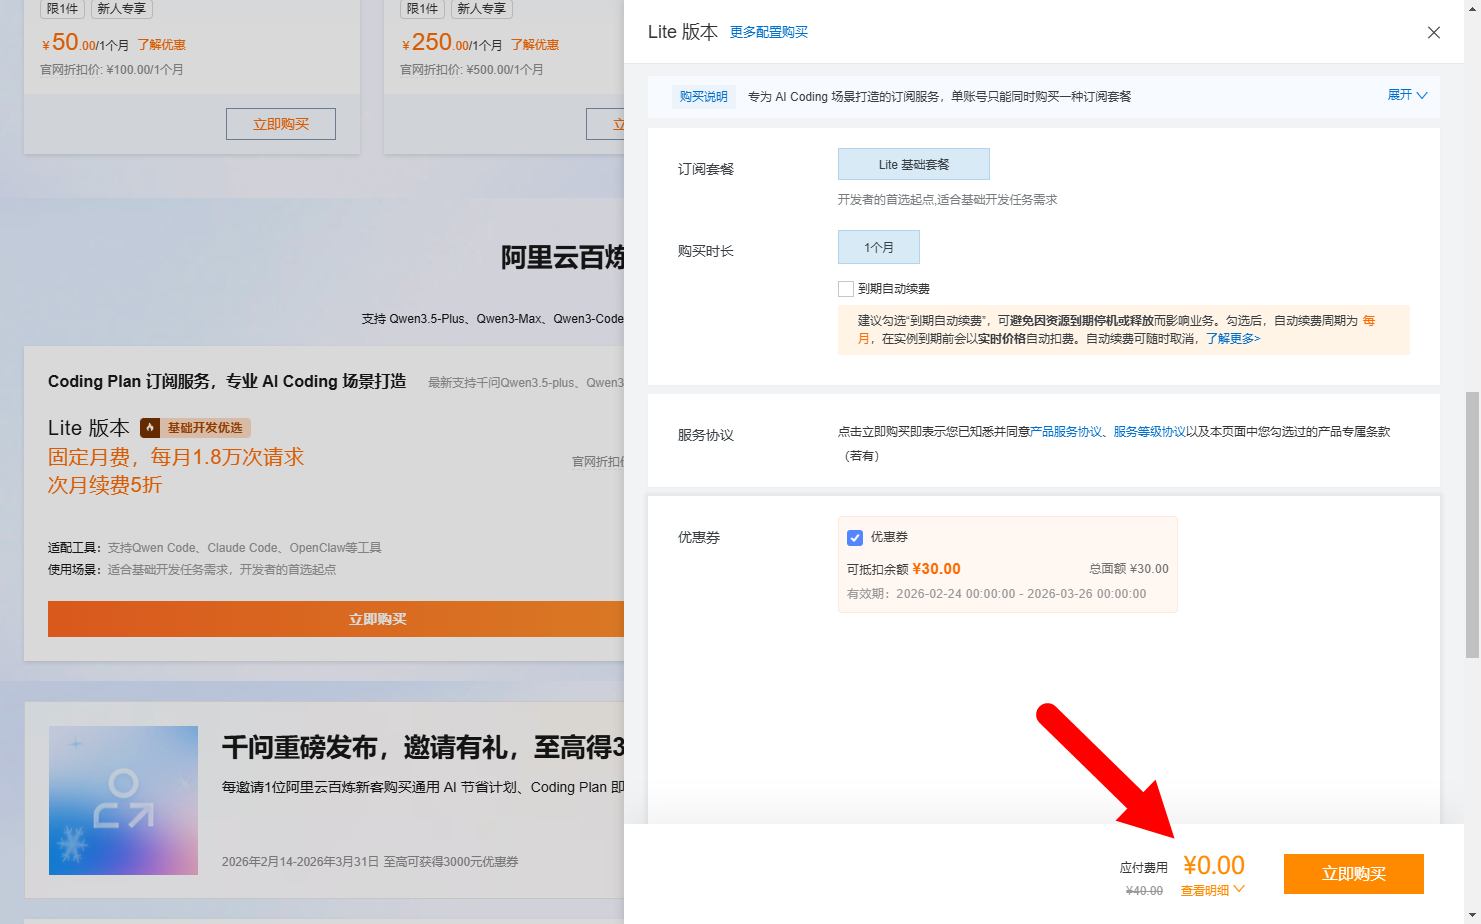
Task: Click the vertical page scrollbar thumb
Action: [1472, 525]
